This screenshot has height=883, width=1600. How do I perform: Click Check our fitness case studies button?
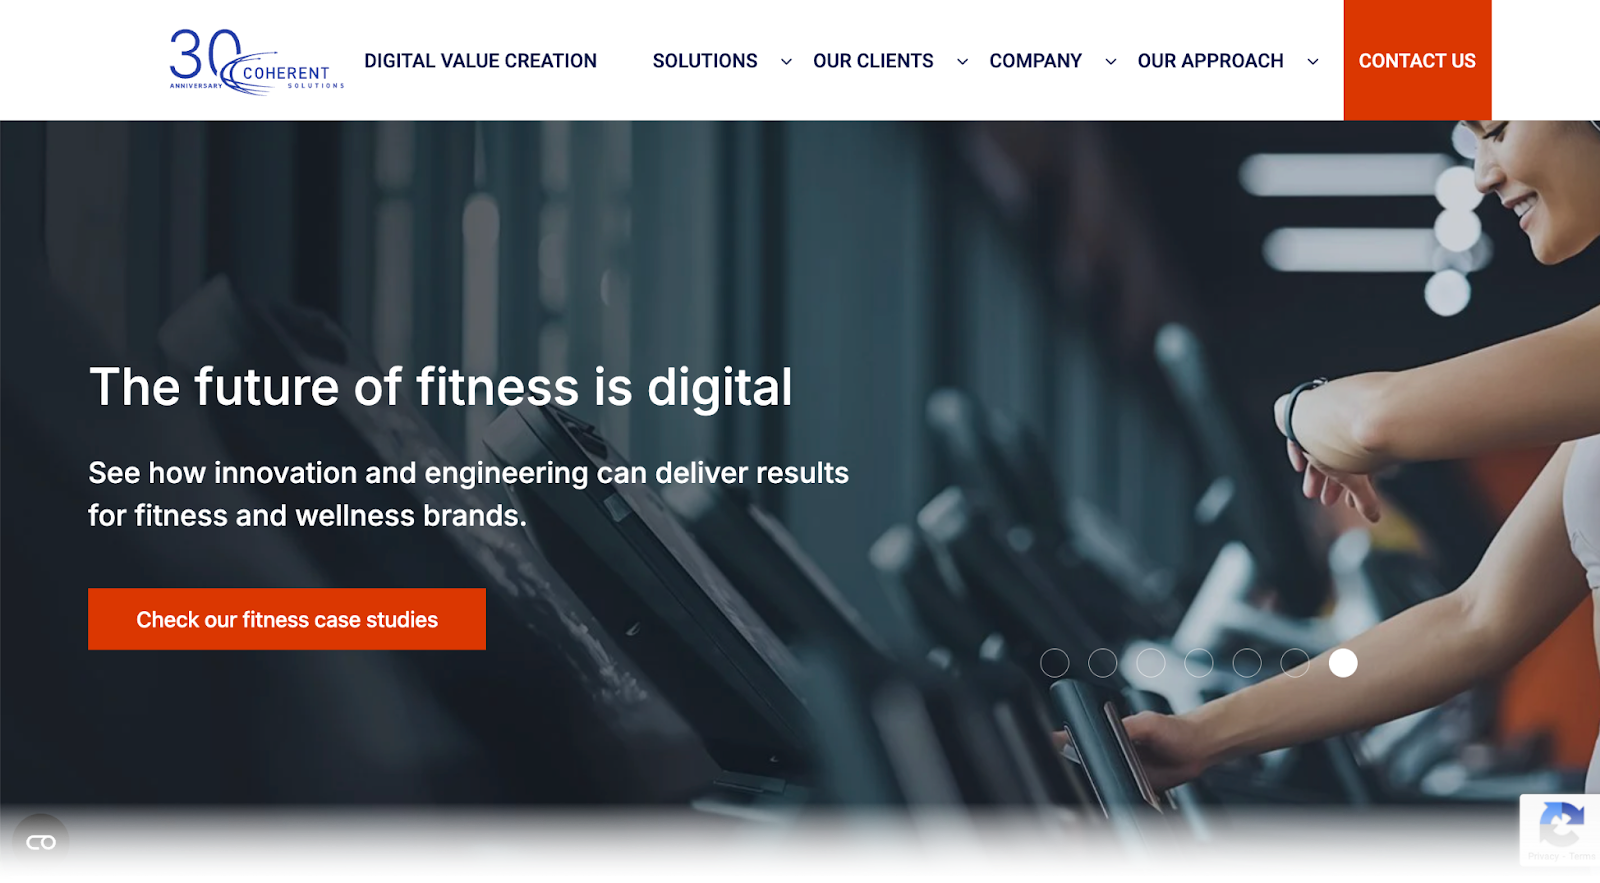click(x=287, y=619)
